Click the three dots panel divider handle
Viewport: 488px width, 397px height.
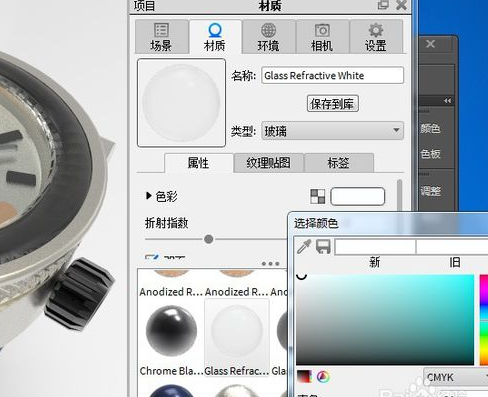pos(270,264)
